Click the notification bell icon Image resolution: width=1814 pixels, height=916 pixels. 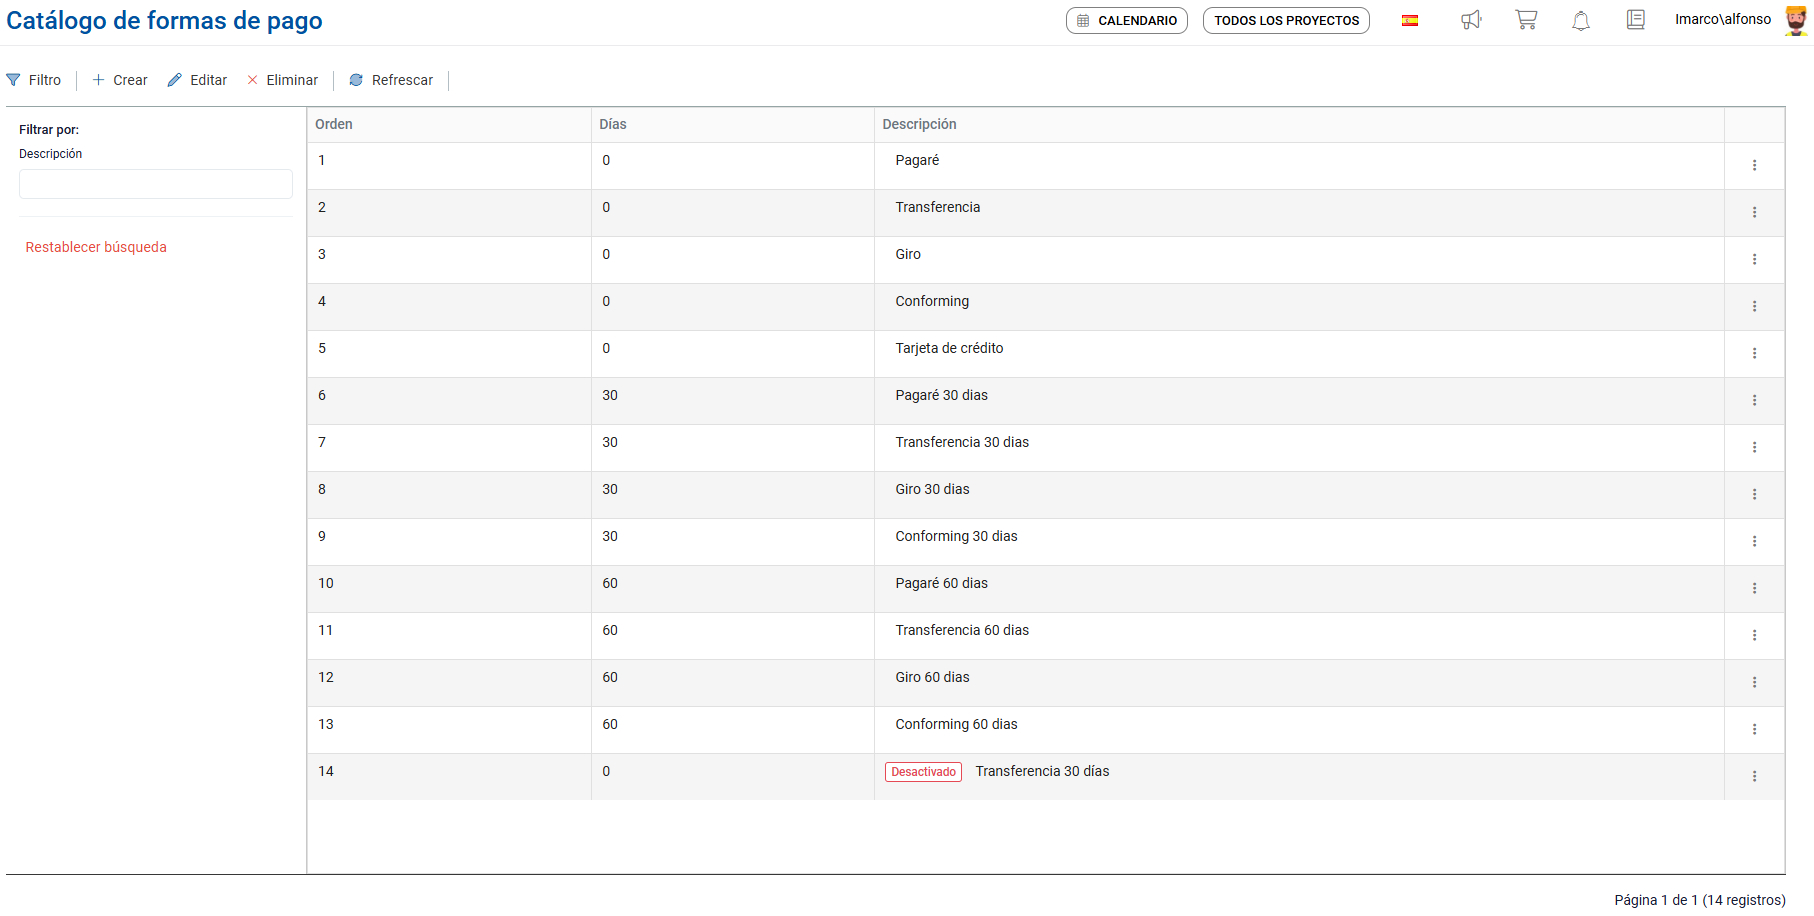click(x=1581, y=20)
